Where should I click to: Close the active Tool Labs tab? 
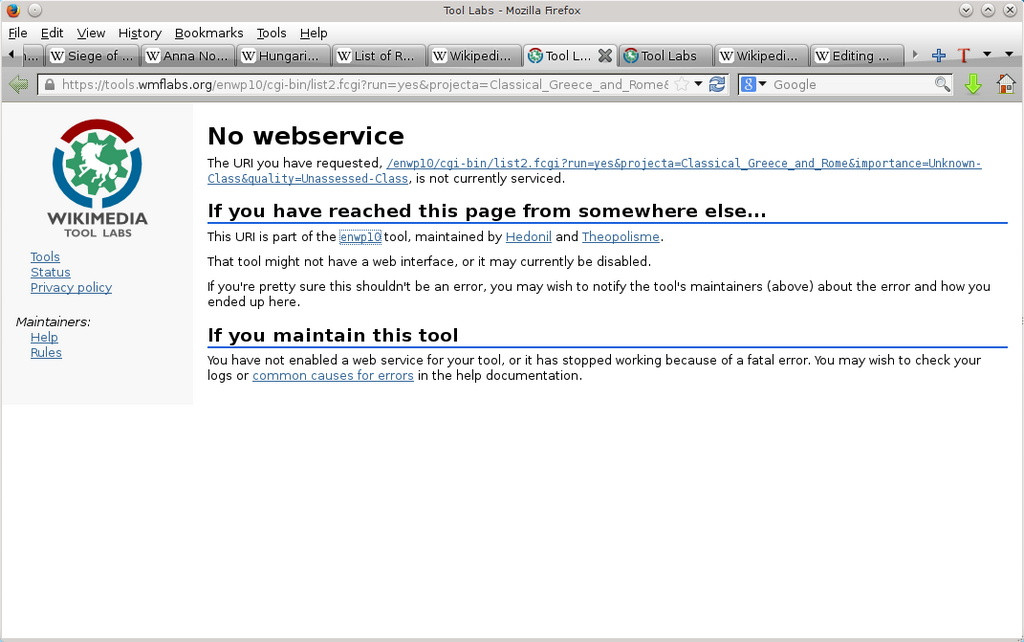pyautogui.click(x=605, y=56)
